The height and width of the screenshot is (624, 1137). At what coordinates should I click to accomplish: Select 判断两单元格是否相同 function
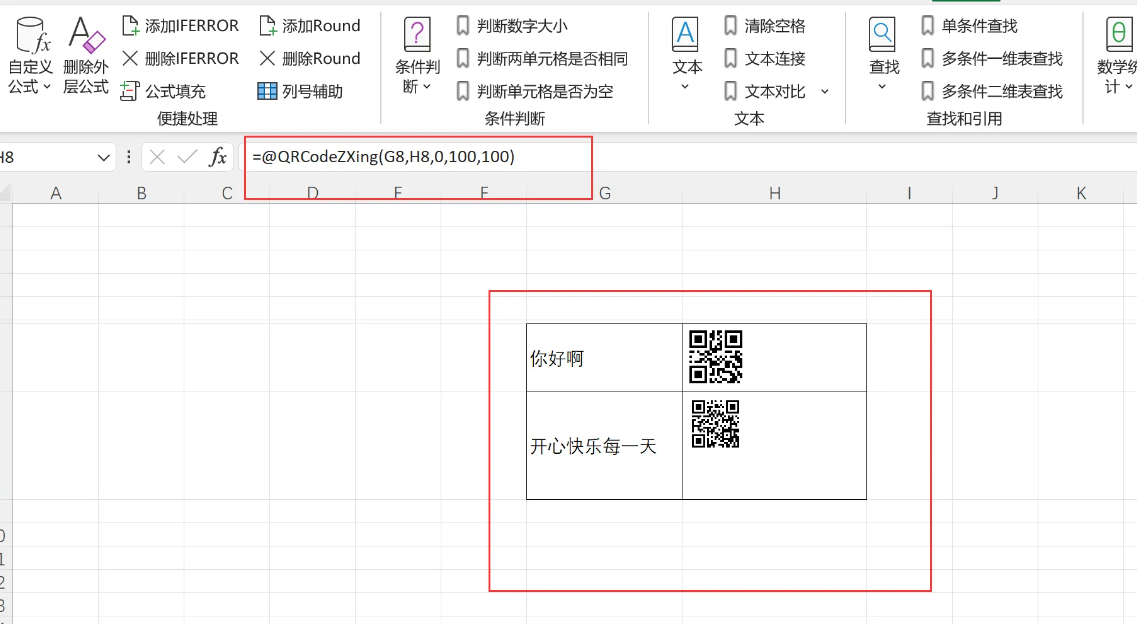click(x=542, y=59)
